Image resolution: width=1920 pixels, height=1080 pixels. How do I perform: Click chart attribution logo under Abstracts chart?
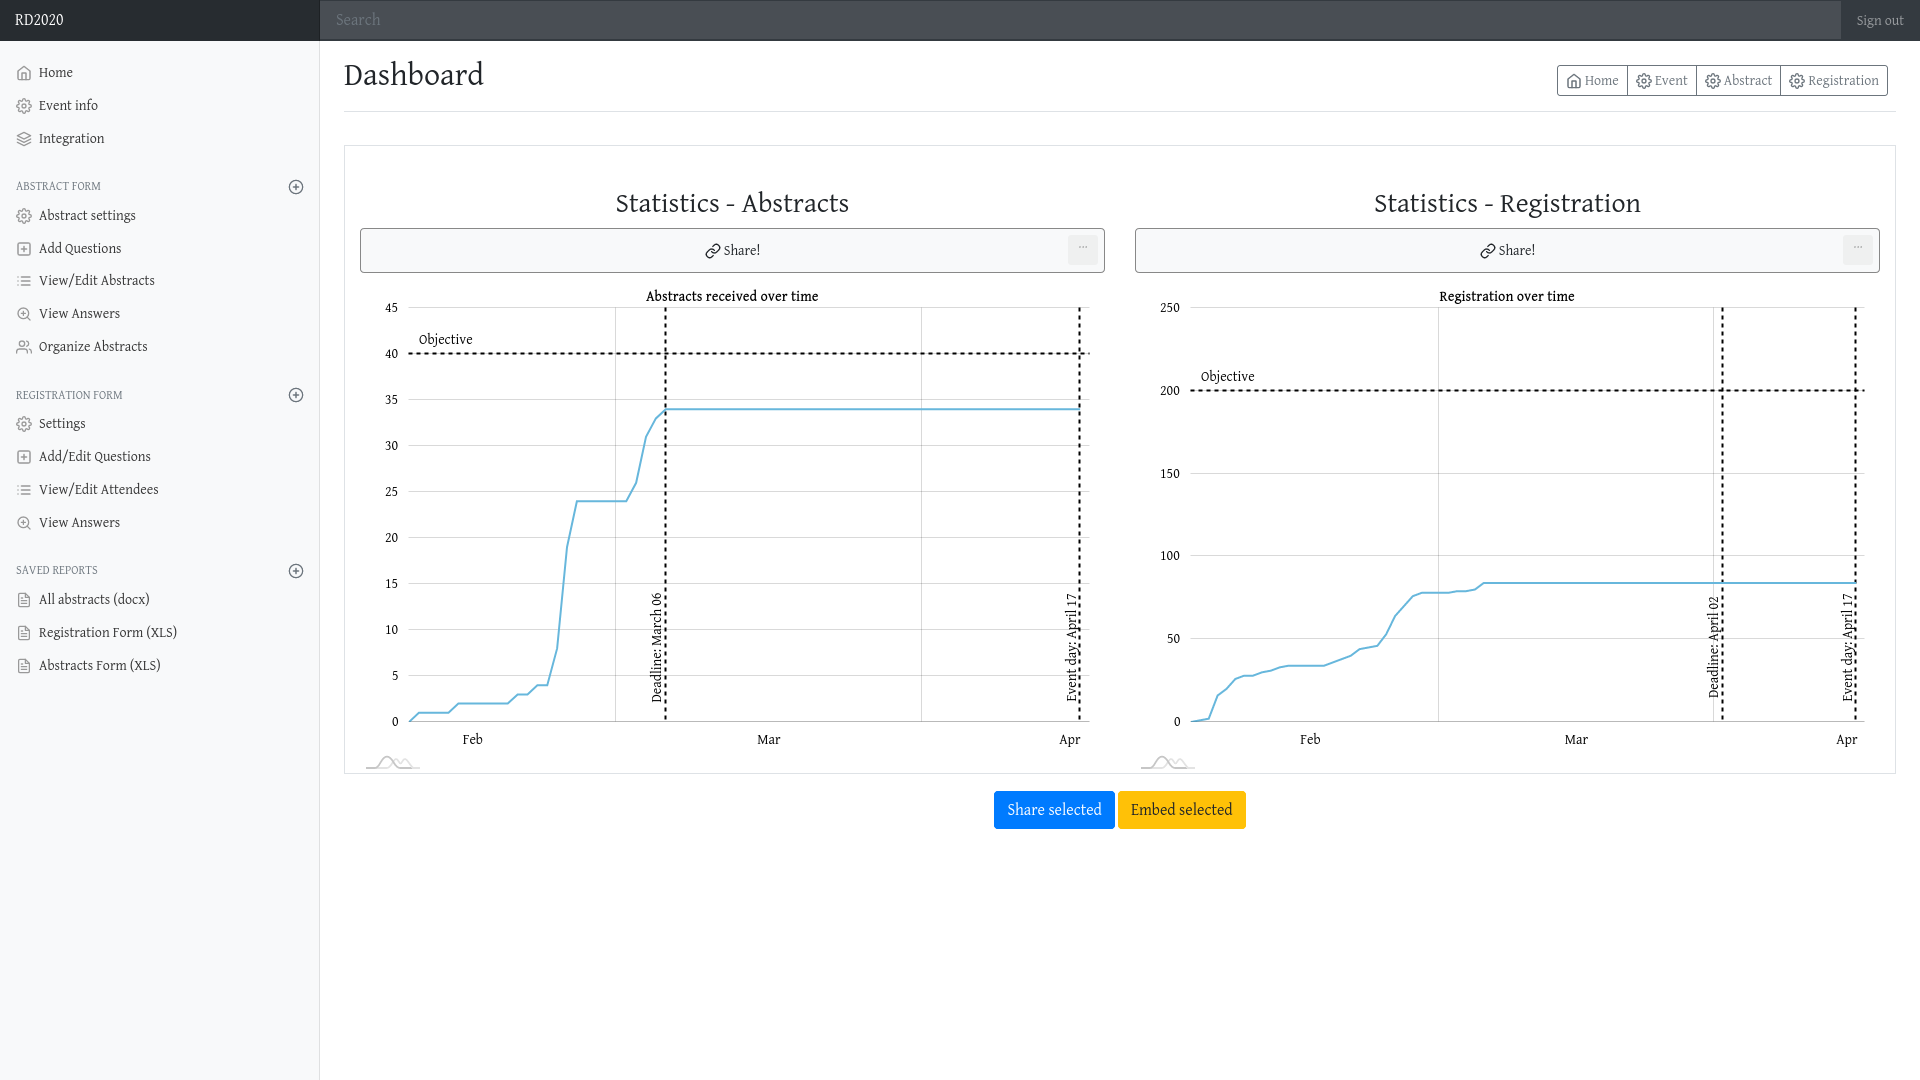(392, 763)
